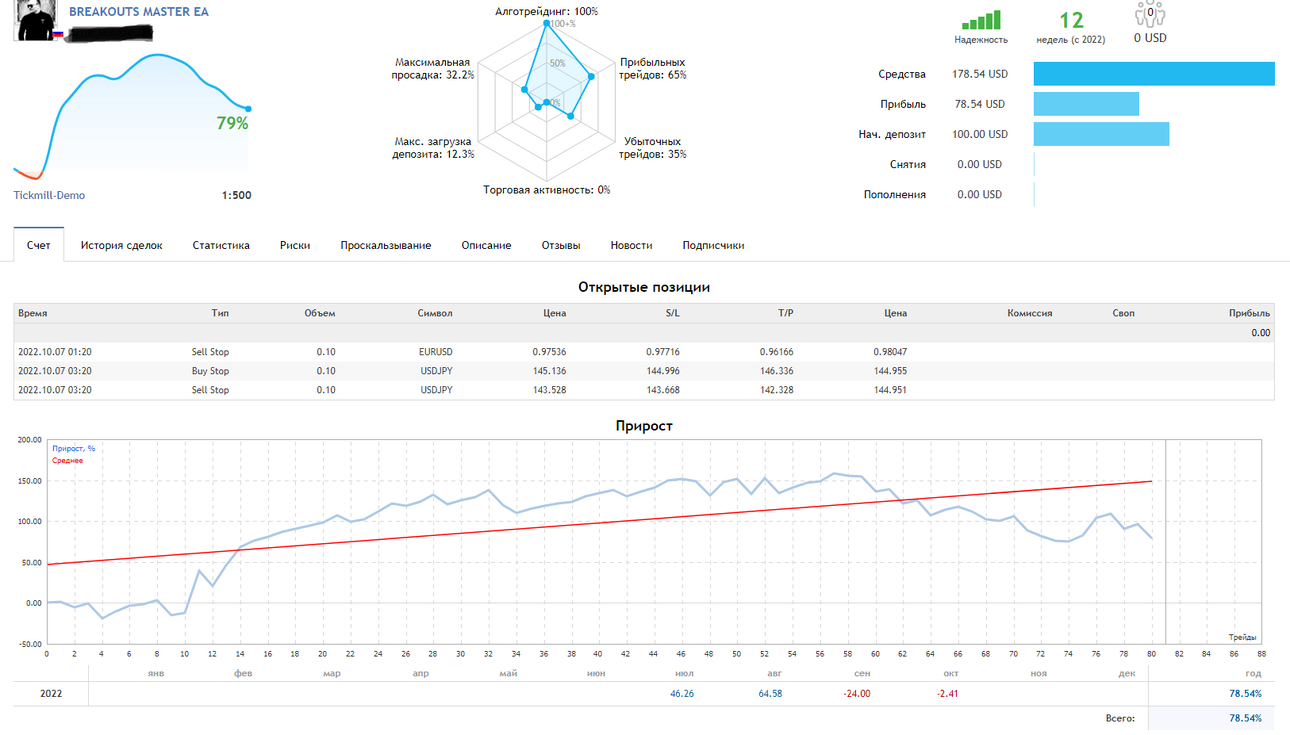
Task: Click the subscribers people icon
Action: [x=1150, y=14]
